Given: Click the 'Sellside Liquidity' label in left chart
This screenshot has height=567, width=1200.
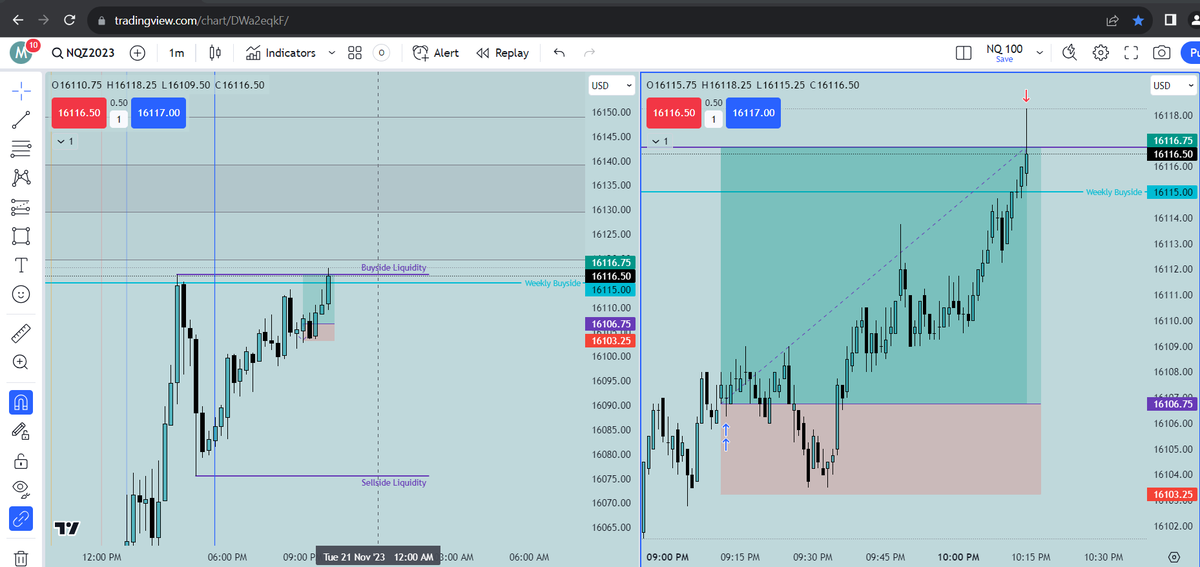Looking at the screenshot, I should click(394, 483).
